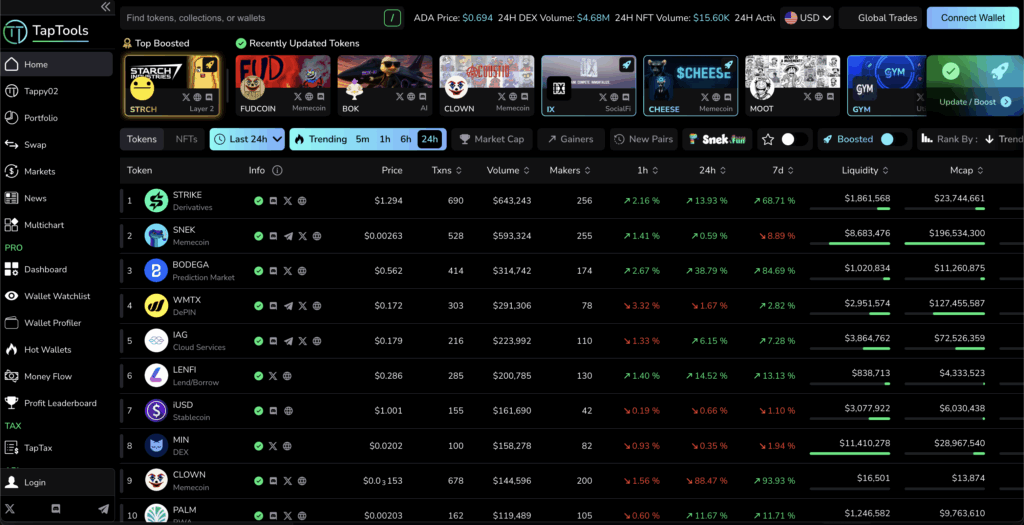Toggle the favorites star switch
This screenshot has height=525, width=1024.
click(x=791, y=139)
